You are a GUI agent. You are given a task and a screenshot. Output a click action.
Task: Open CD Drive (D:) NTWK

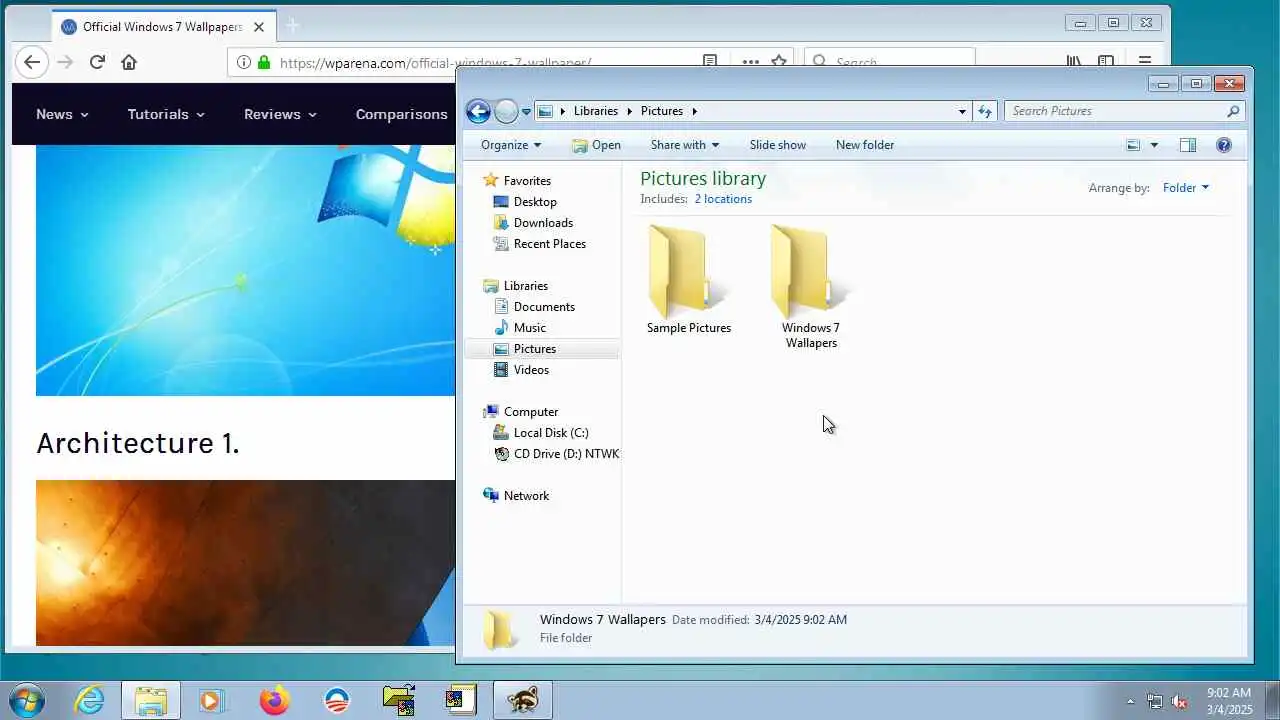coord(566,454)
